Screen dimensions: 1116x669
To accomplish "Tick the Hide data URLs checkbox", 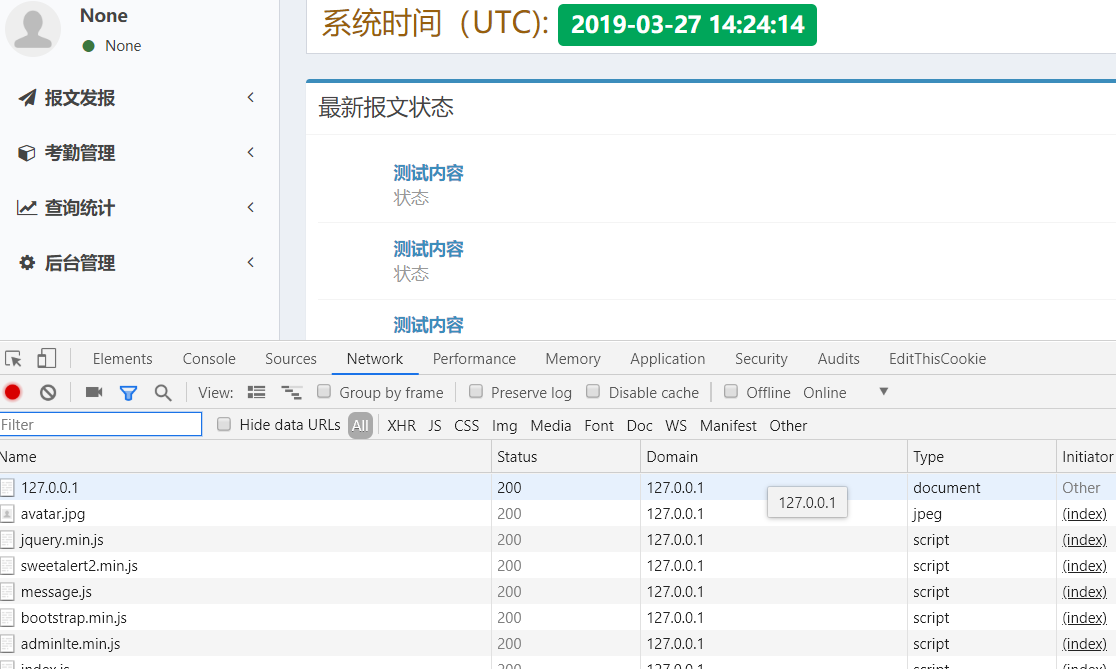I will coord(224,425).
